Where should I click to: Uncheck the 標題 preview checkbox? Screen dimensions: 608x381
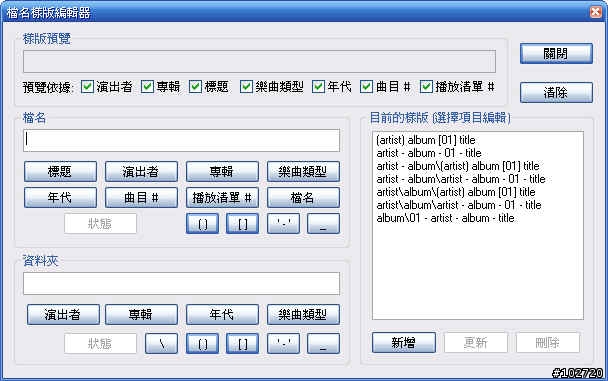click(195, 86)
